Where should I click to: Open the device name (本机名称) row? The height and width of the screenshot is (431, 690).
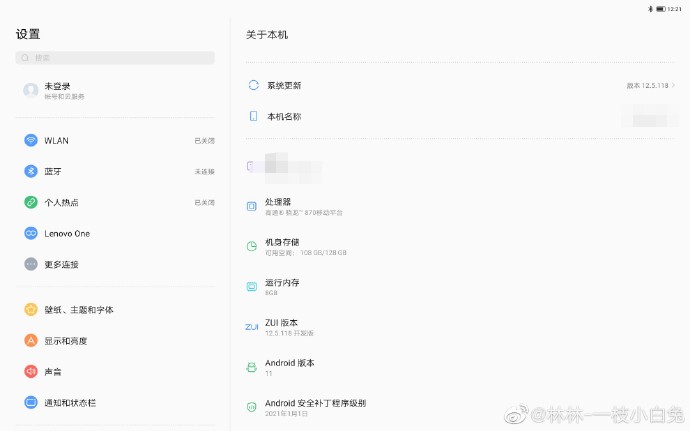click(460, 116)
